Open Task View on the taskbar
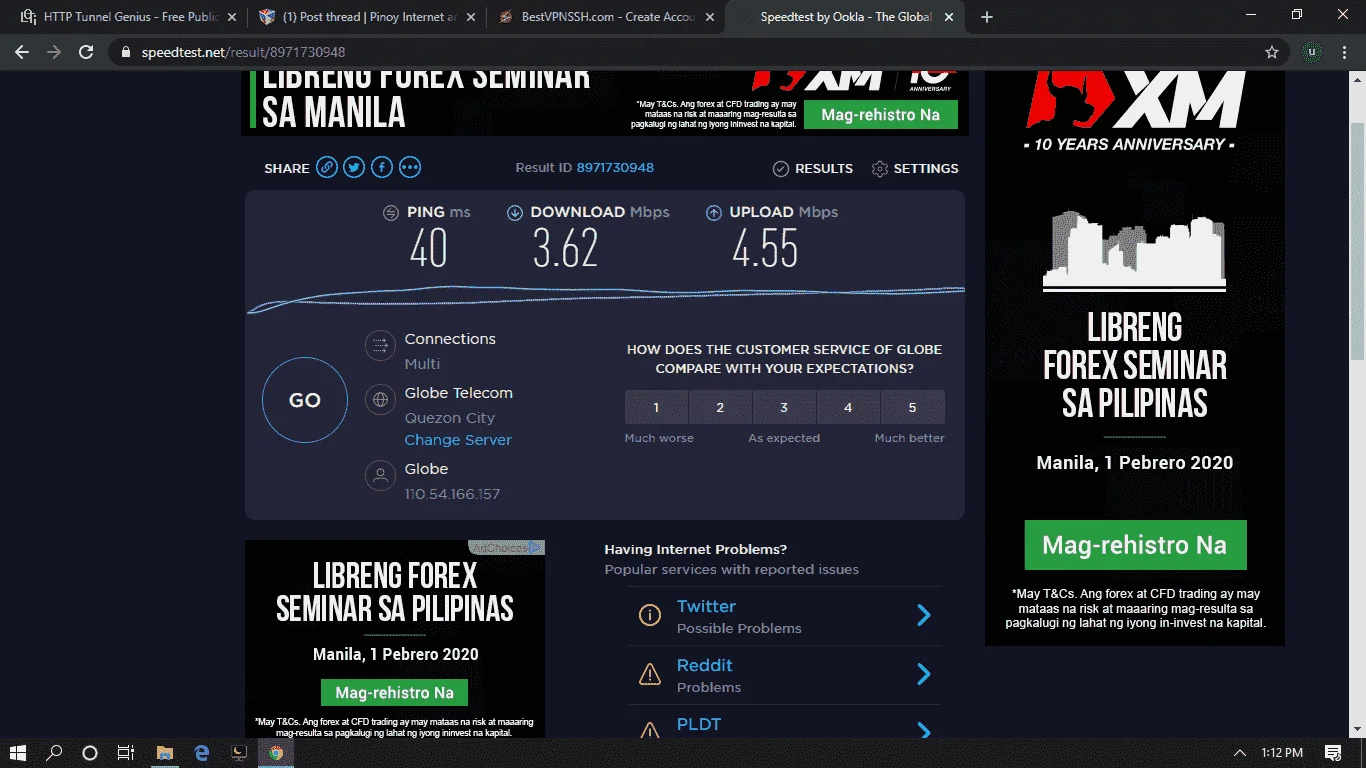Viewport: 1366px width, 768px height. pyautogui.click(x=126, y=752)
